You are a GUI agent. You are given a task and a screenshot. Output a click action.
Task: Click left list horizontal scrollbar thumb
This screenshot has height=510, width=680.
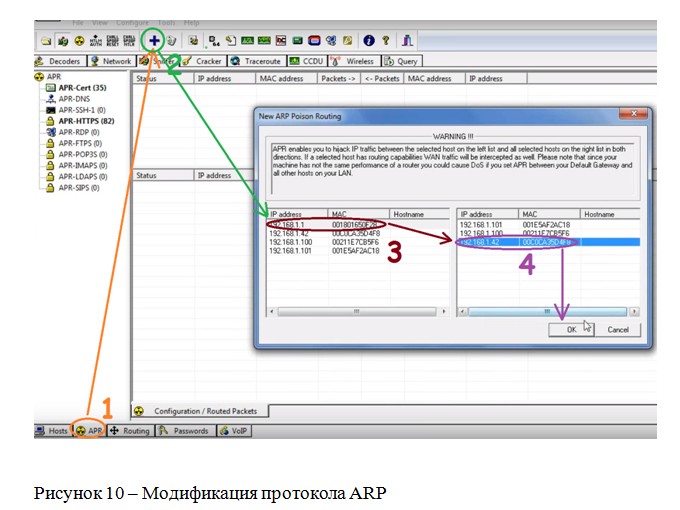pos(356,311)
